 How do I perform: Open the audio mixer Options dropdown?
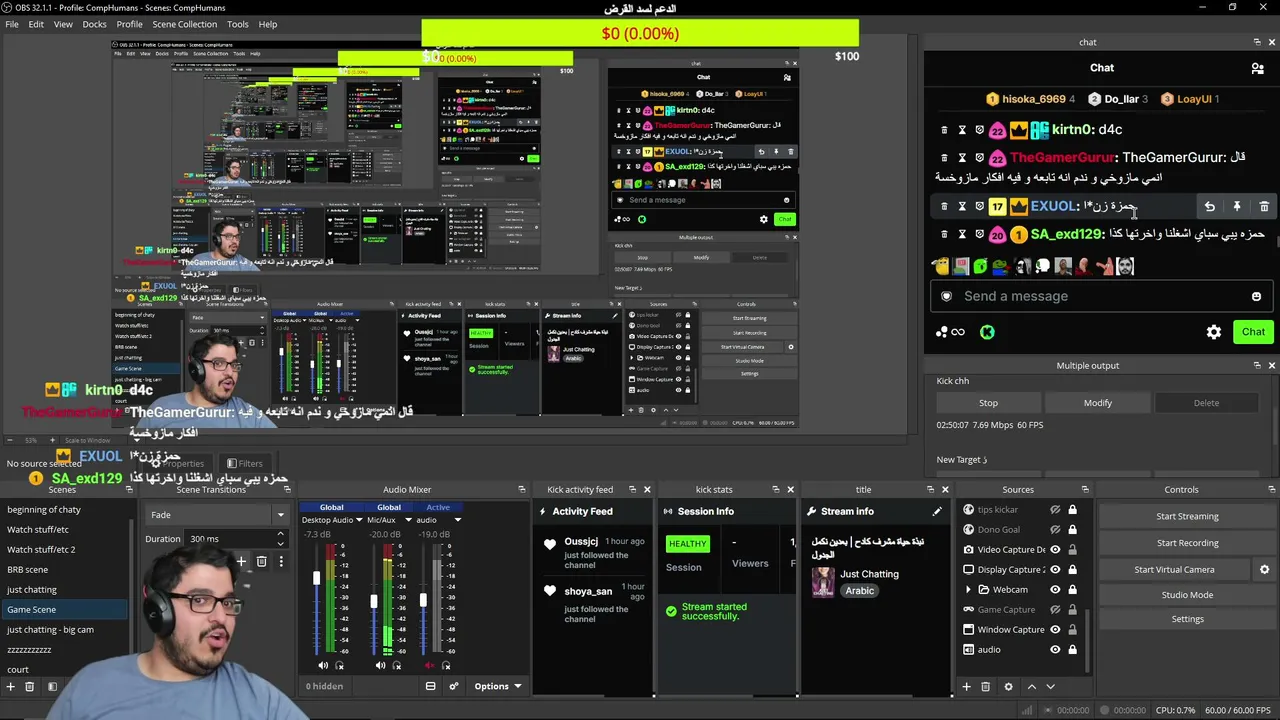point(498,686)
